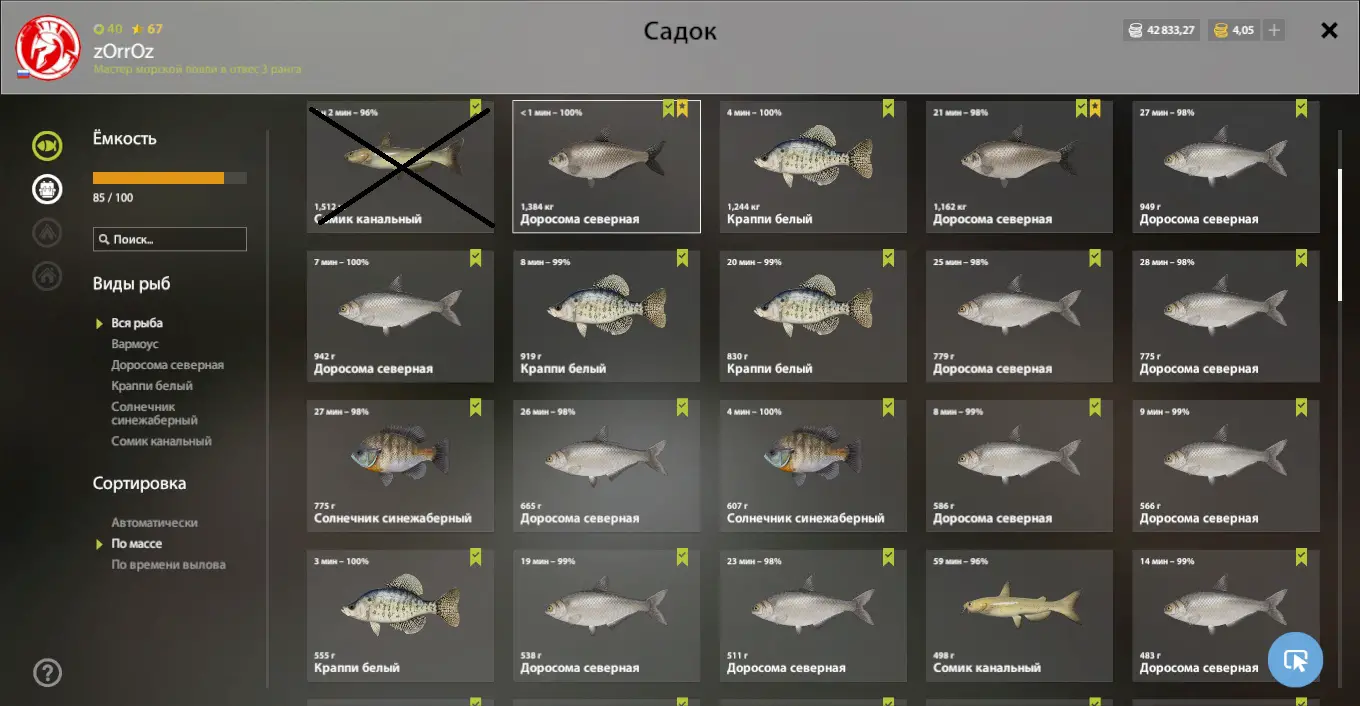Open player avatar profile icon
1360x706 pixels.
[x=48, y=47]
